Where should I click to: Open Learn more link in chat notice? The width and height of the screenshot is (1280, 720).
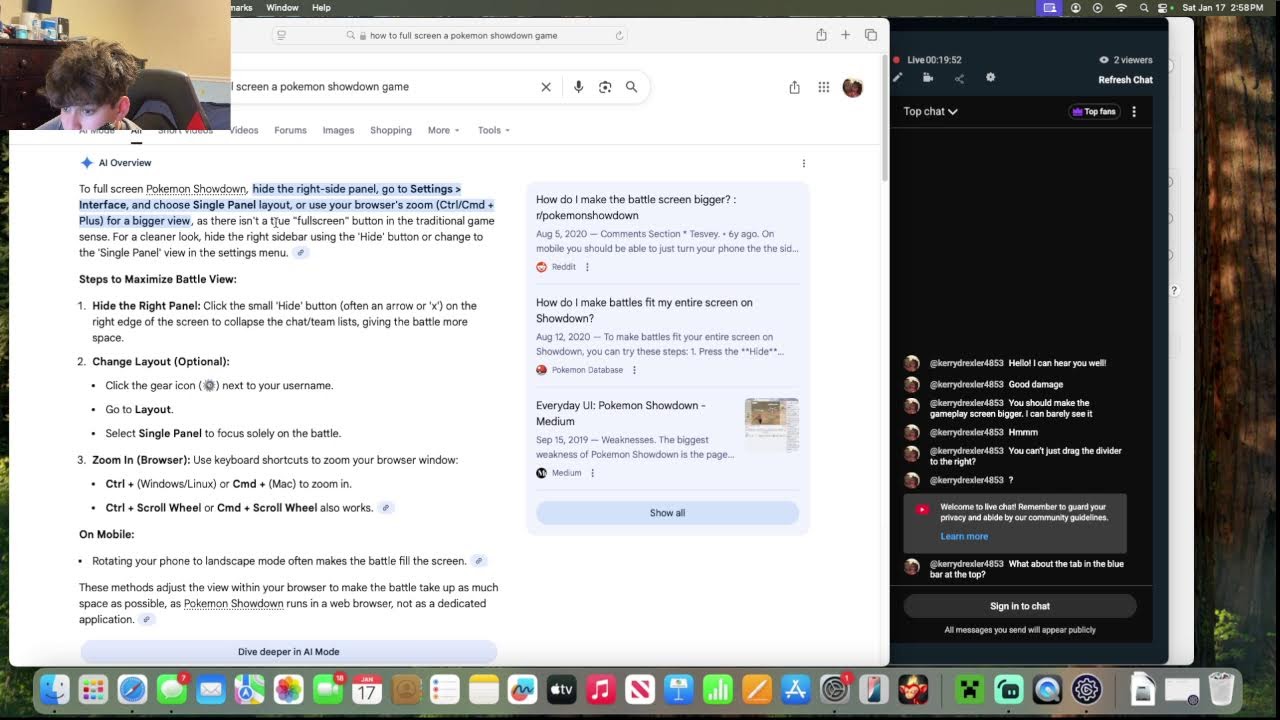pyautogui.click(x=964, y=536)
